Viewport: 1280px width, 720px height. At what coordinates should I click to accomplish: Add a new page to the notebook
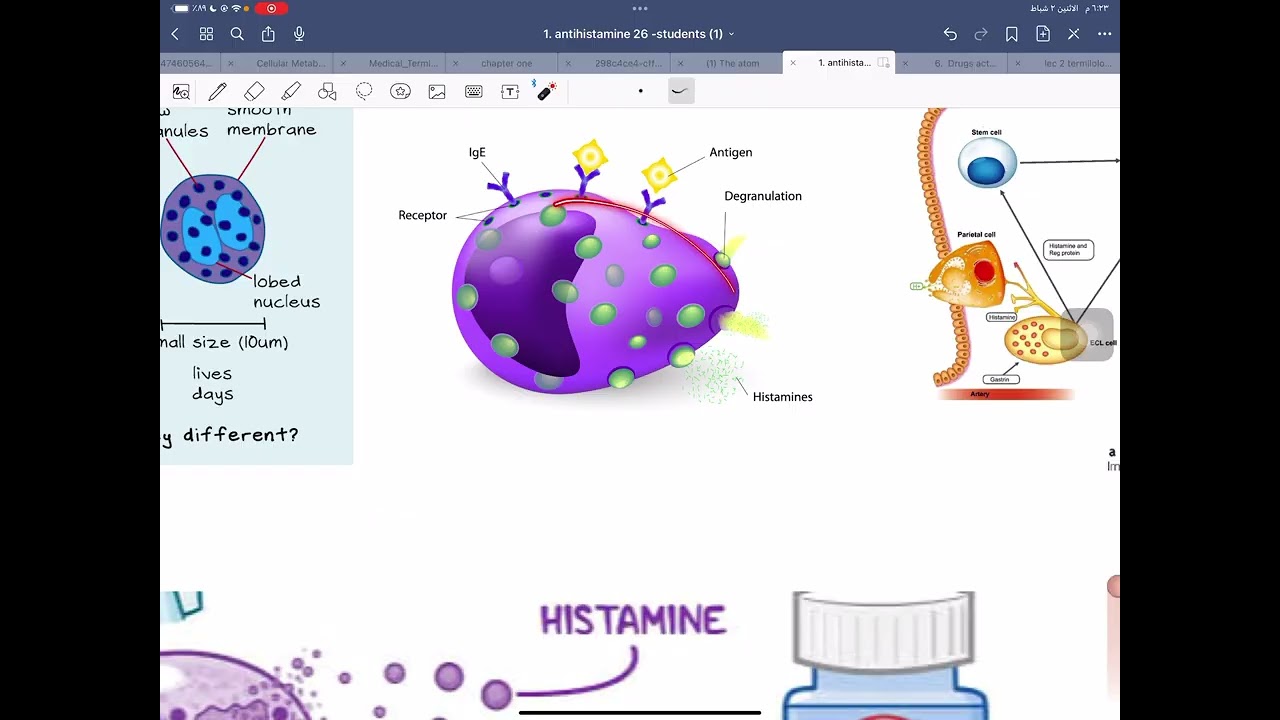(x=1043, y=34)
